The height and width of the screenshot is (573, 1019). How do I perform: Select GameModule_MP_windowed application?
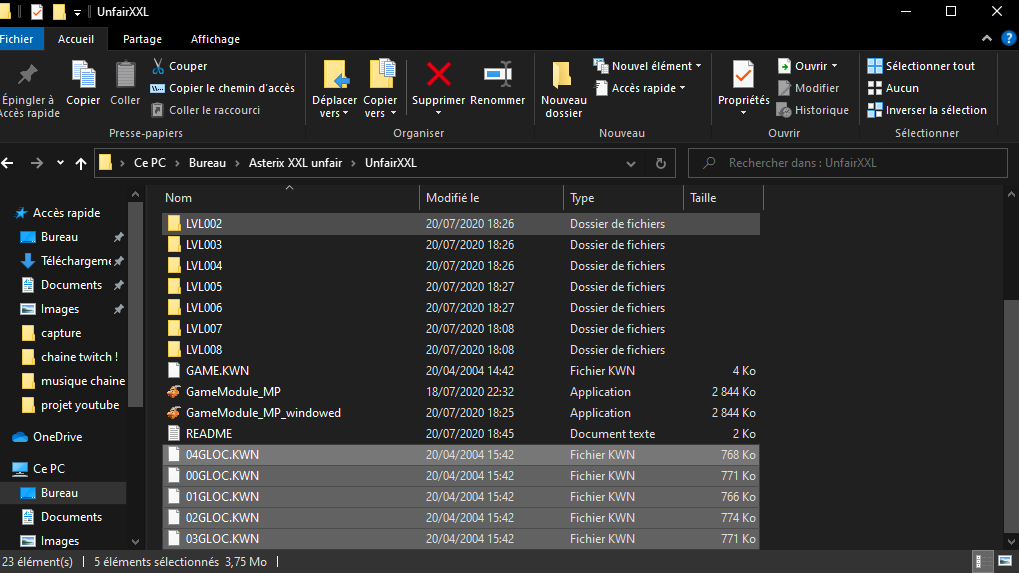461,413
